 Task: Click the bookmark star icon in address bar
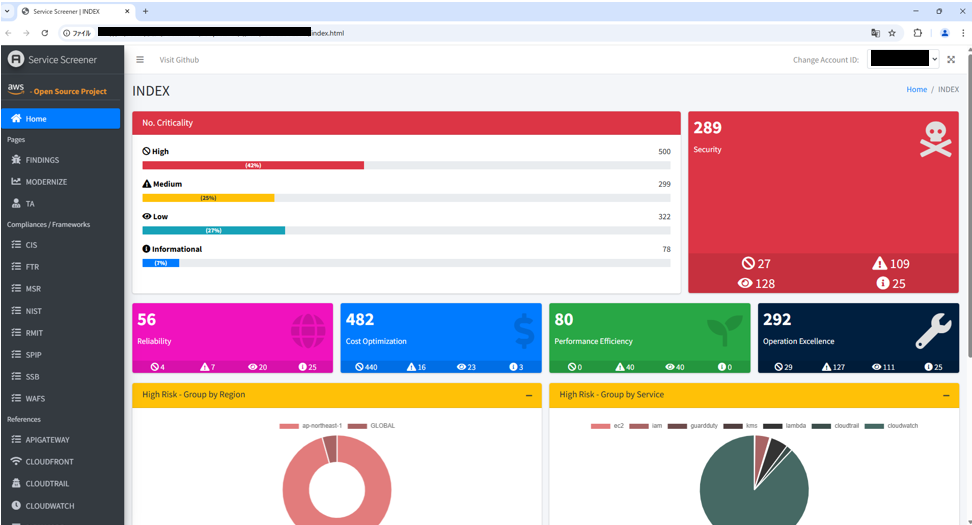[892, 33]
